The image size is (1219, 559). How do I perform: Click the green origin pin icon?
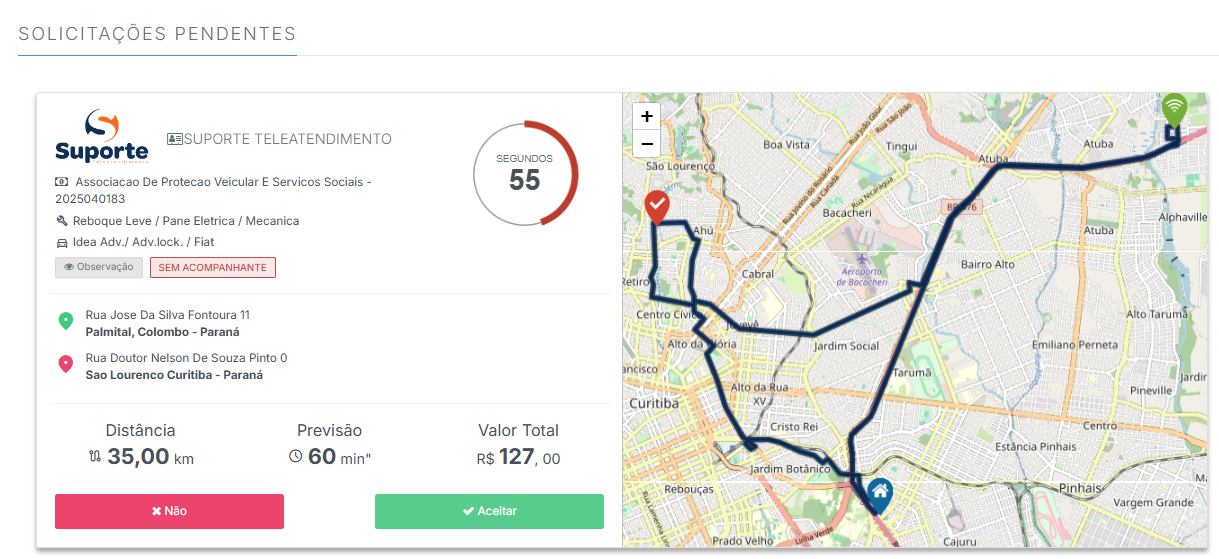[x=66, y=321]
